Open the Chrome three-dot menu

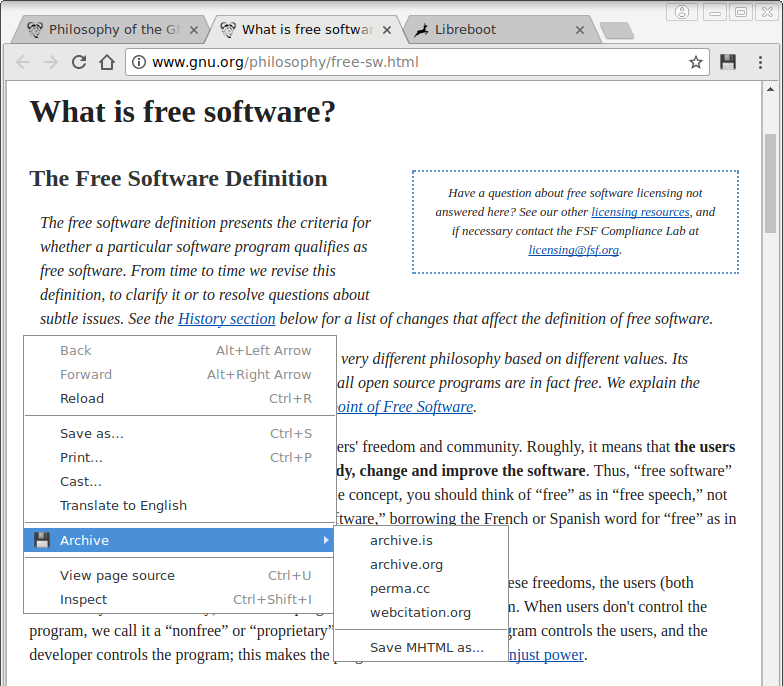[760, 62]
